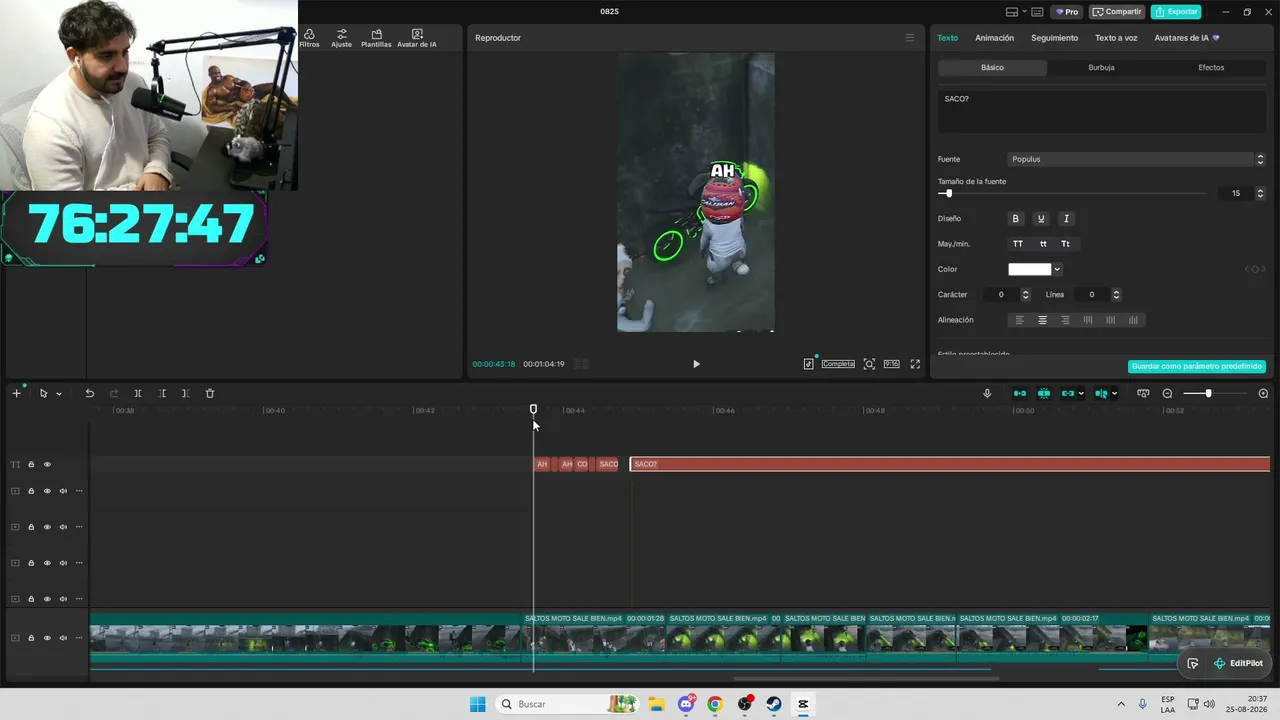The width and height of the screenshot is (1280, 720).
Task: Click the font size slider
Action: (1072, 193)
